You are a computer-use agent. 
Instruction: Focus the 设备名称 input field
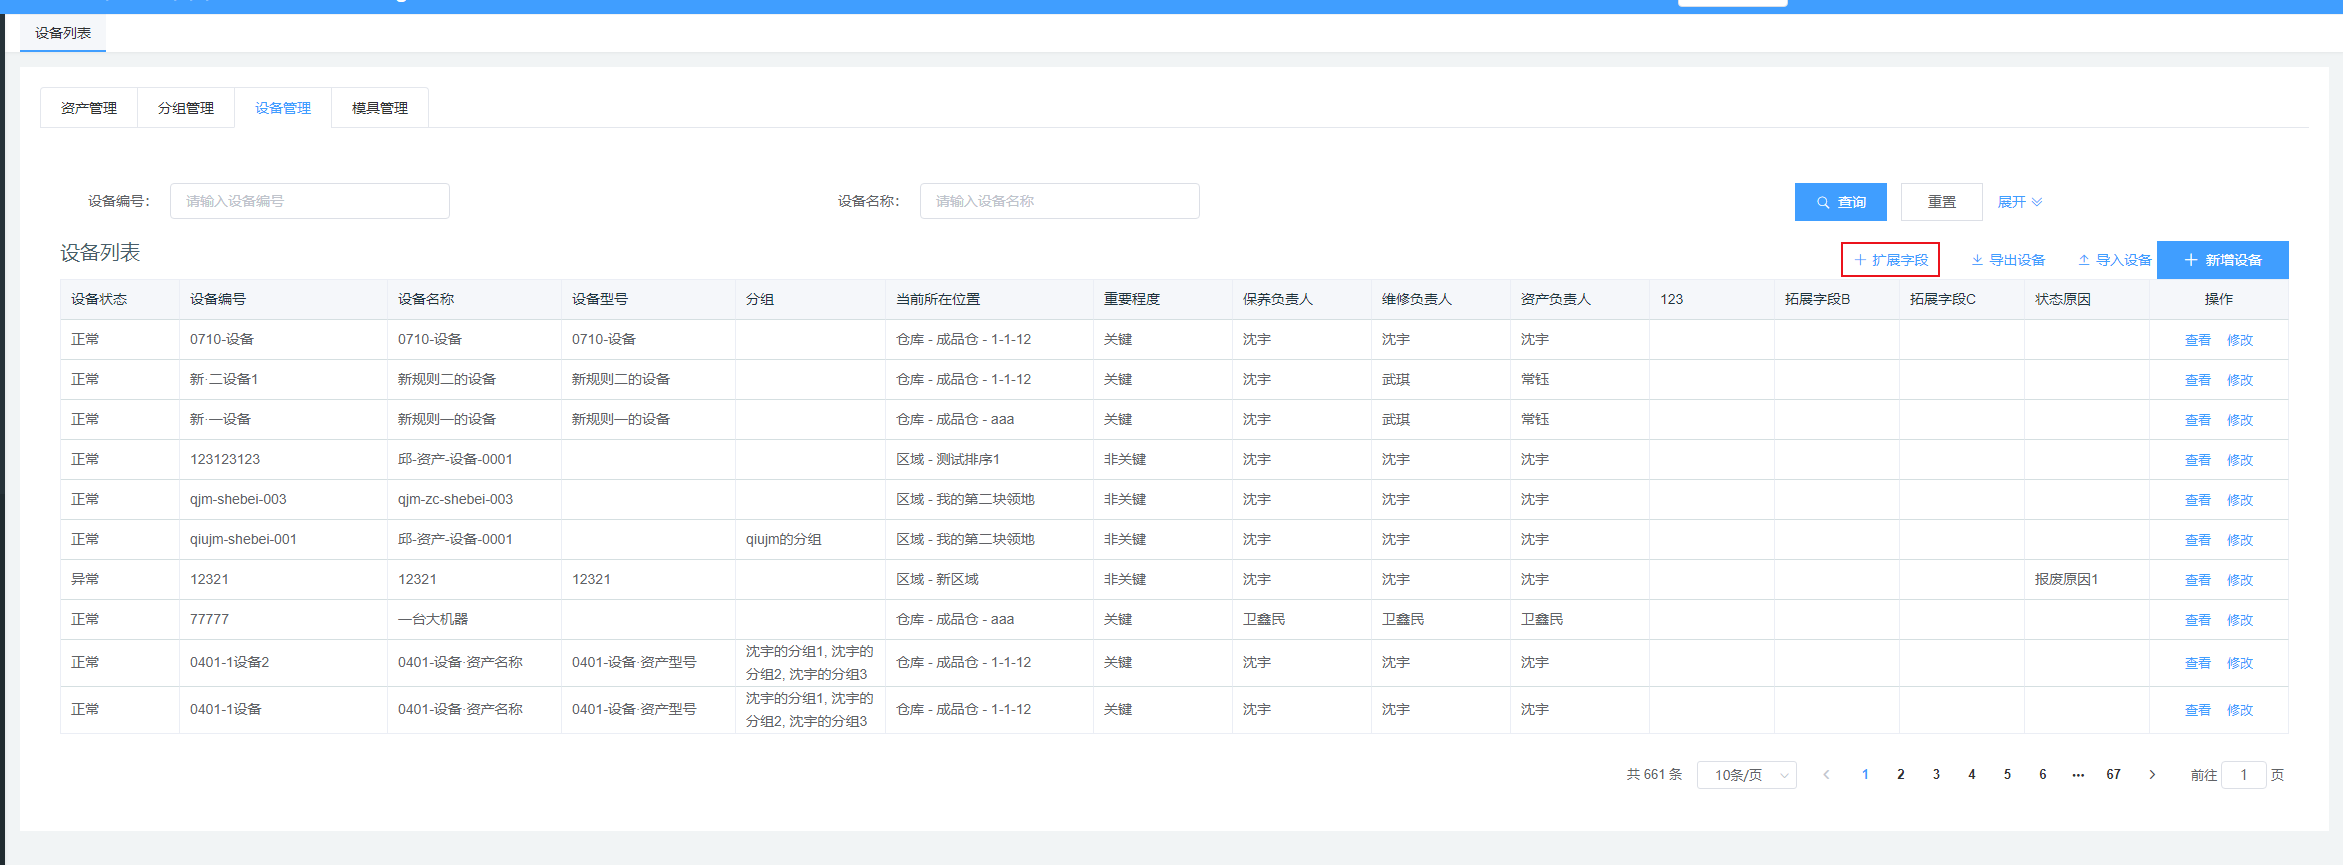point(1059,201)
